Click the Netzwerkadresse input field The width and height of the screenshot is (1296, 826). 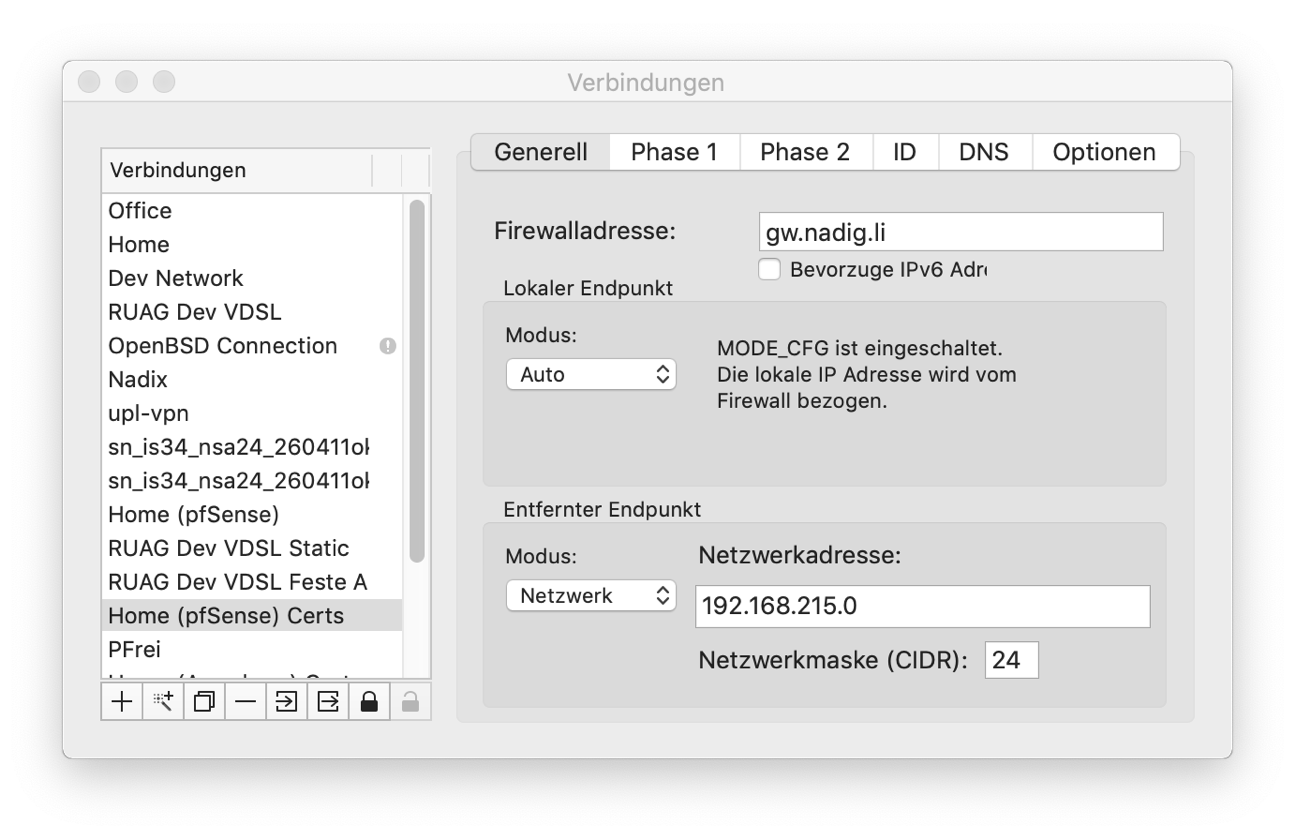coord(922,607)
